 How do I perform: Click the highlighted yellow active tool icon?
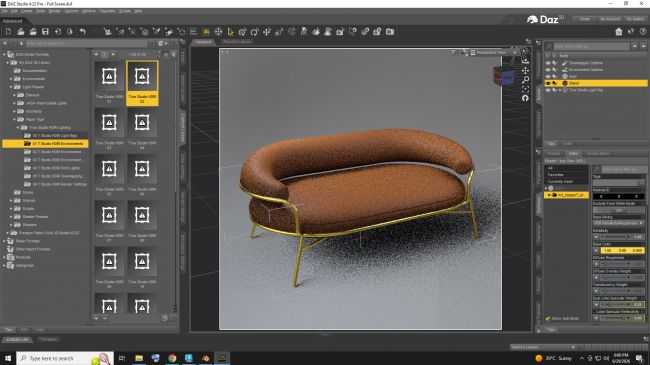point(206,32)
